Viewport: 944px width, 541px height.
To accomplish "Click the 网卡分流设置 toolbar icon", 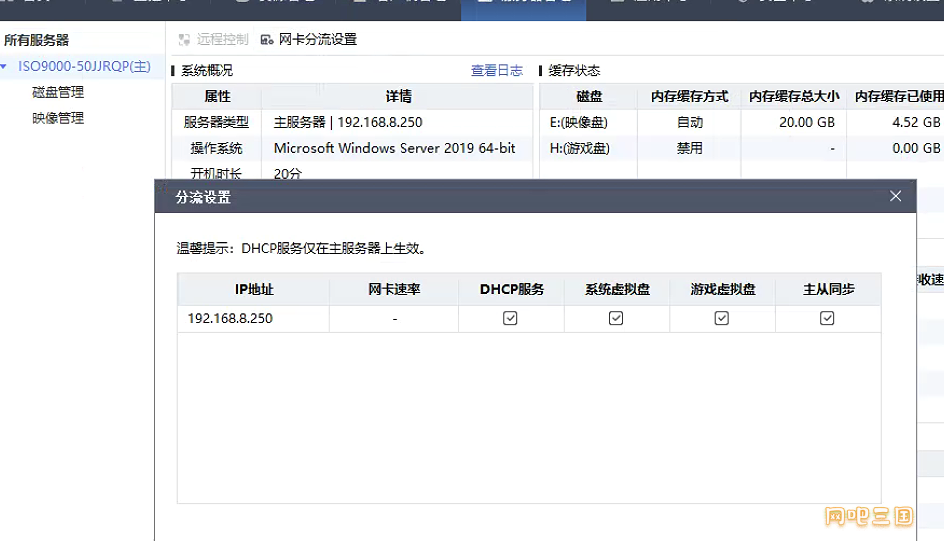I will pos(267,40).
